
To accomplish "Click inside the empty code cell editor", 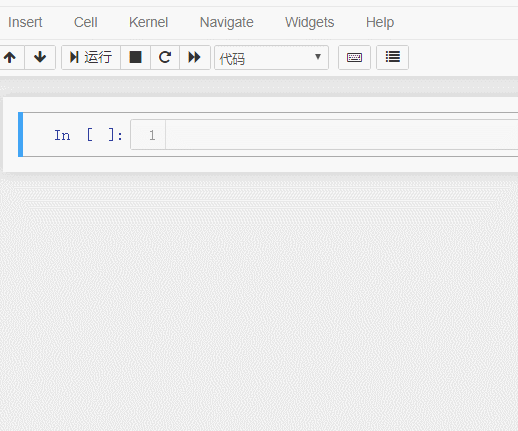I will click(x=342, y=135).
